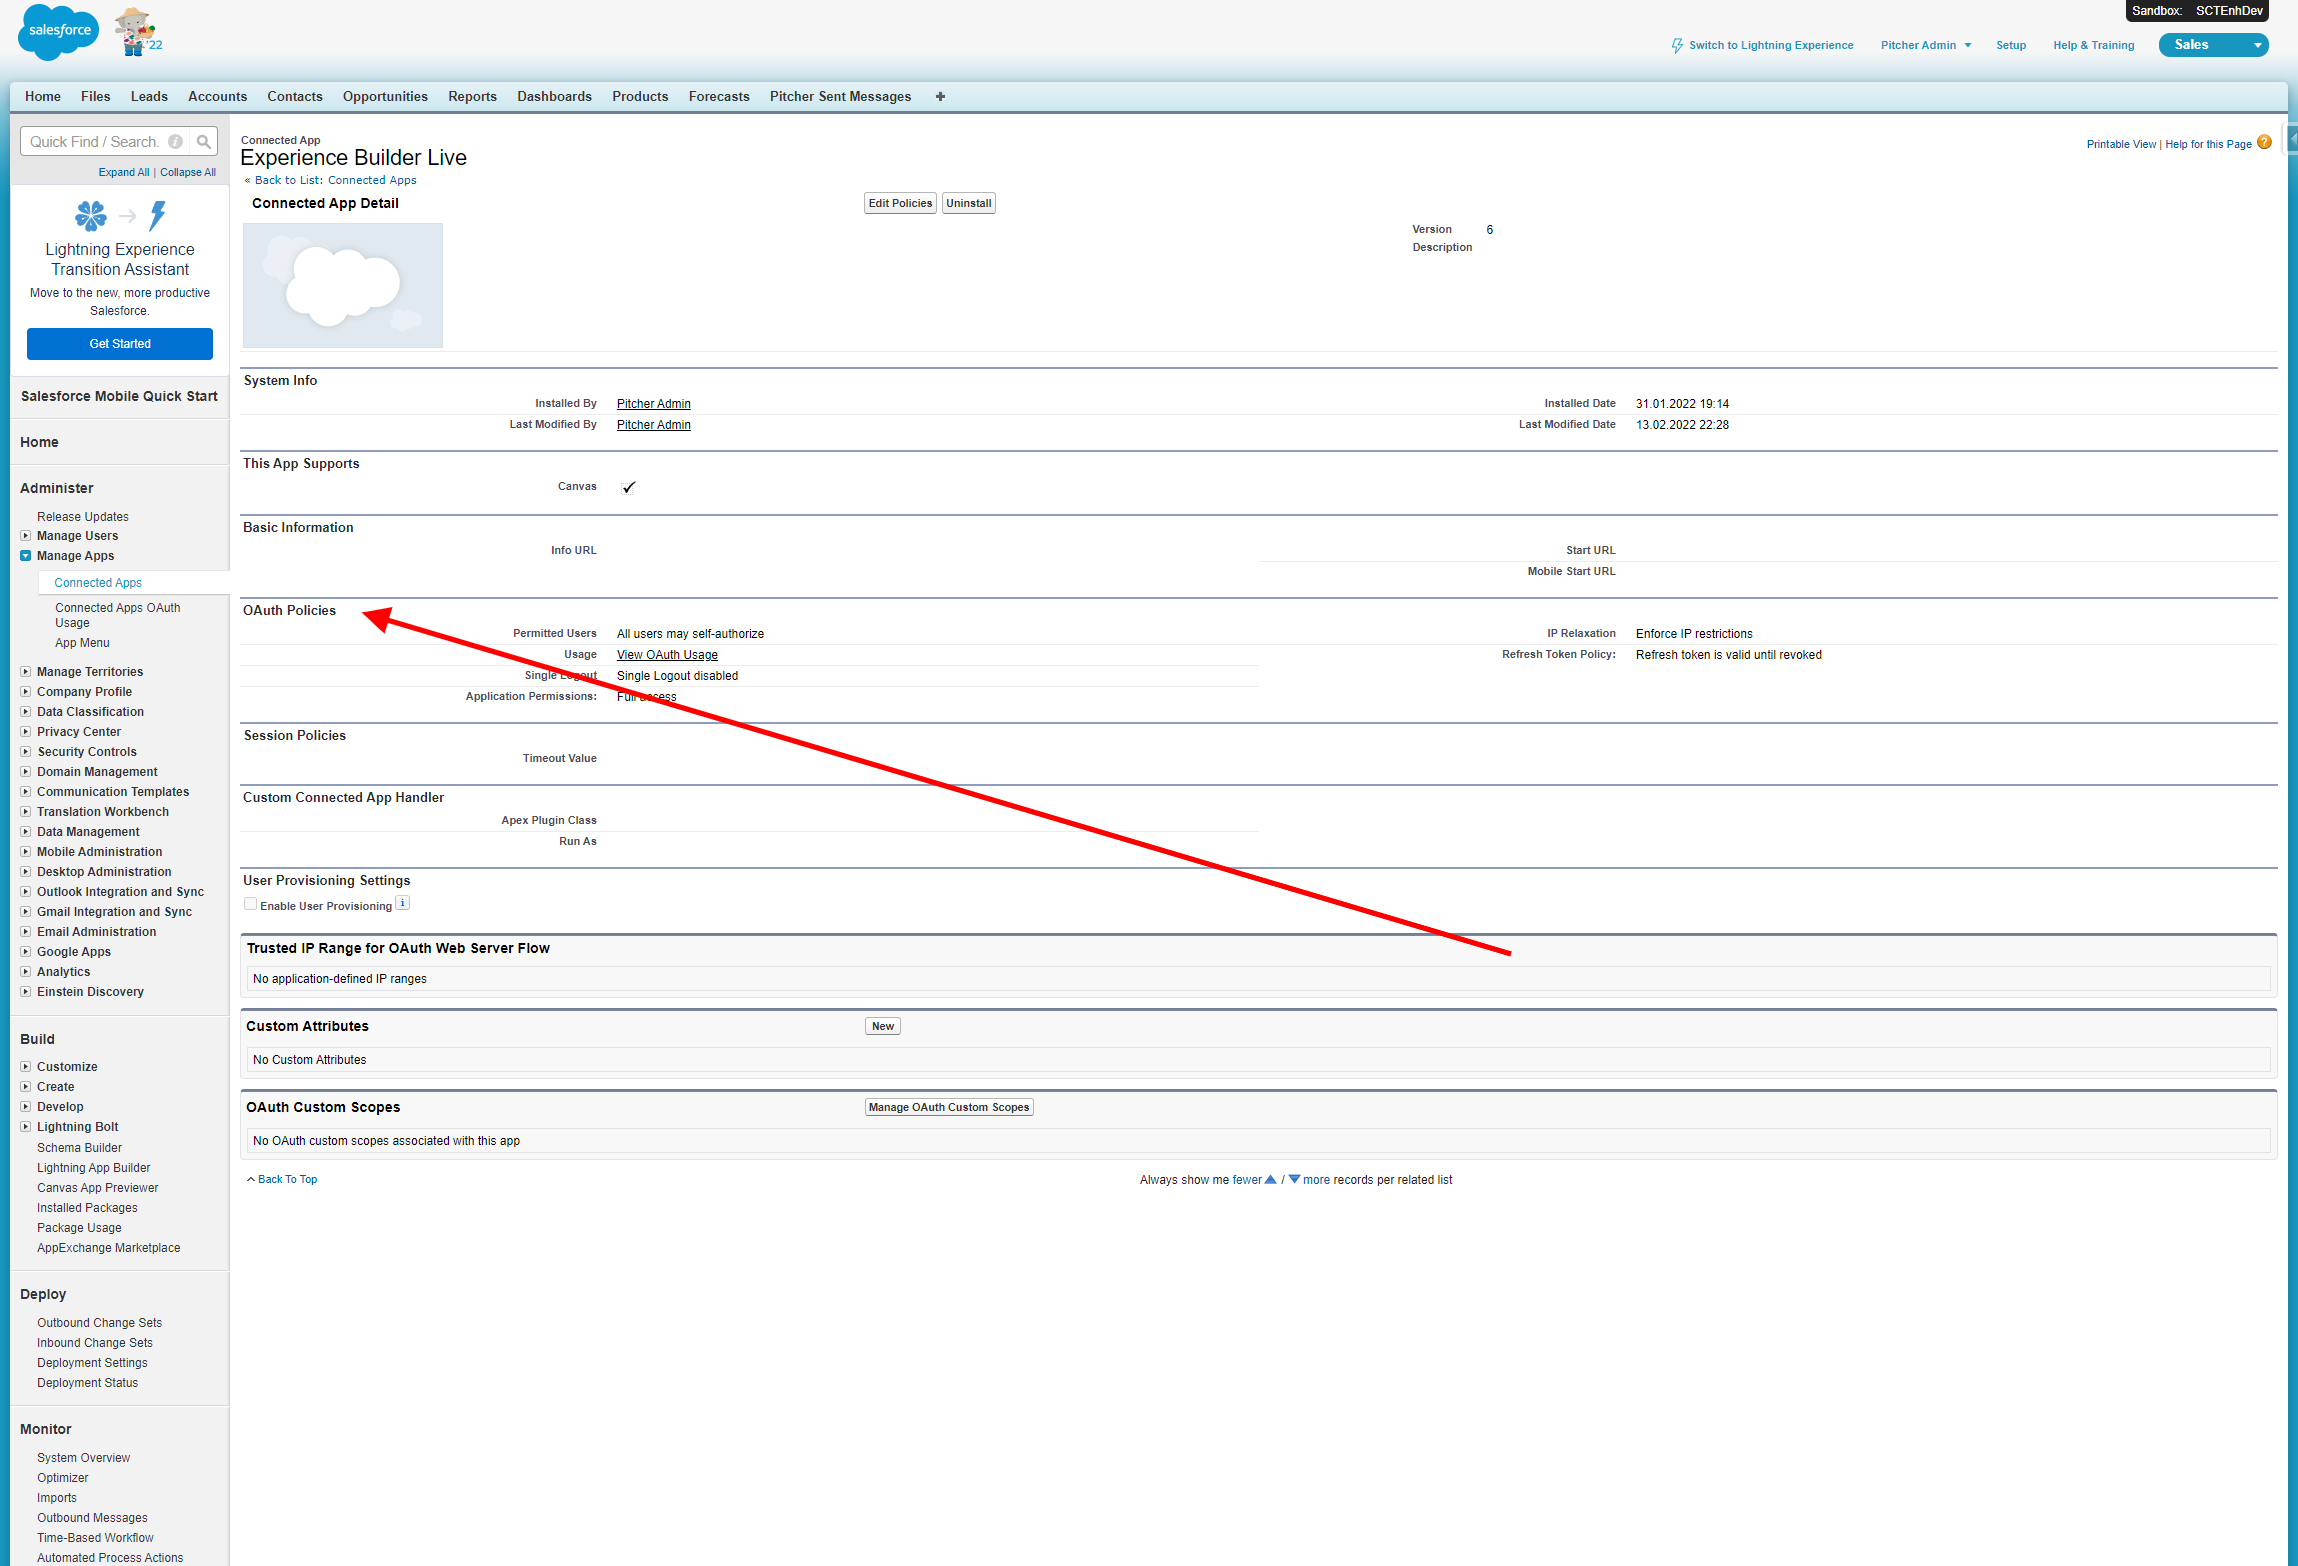Viewport: 2298px width, 1566px height.
Task: Click the search magnifier icon in Quick Find
Action: [204, 142]
